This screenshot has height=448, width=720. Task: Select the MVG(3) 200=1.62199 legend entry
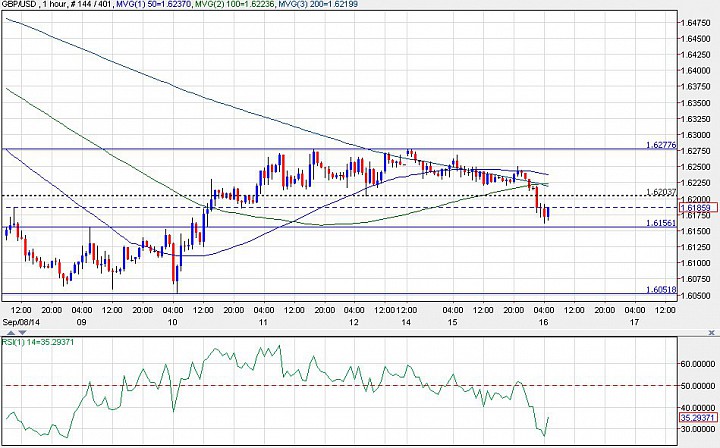click(317, 4)
